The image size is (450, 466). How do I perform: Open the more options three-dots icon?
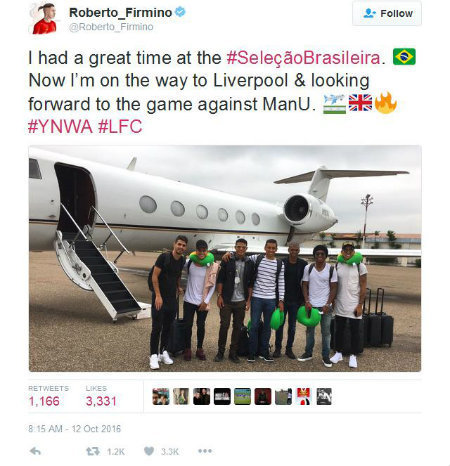coord(205,451)
